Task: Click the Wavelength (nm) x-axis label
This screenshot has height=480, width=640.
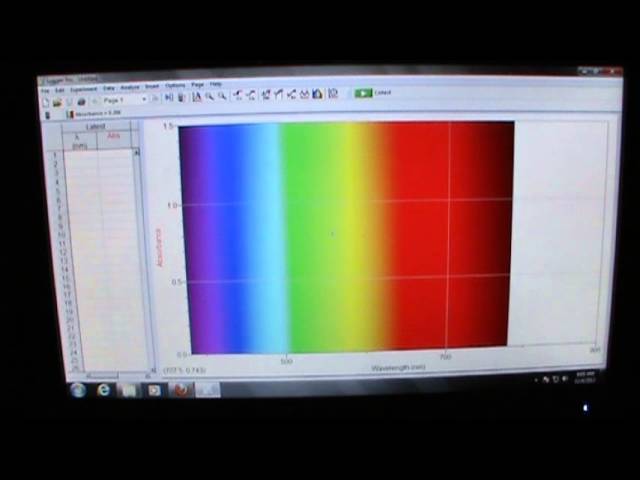Action: [398, 367]
